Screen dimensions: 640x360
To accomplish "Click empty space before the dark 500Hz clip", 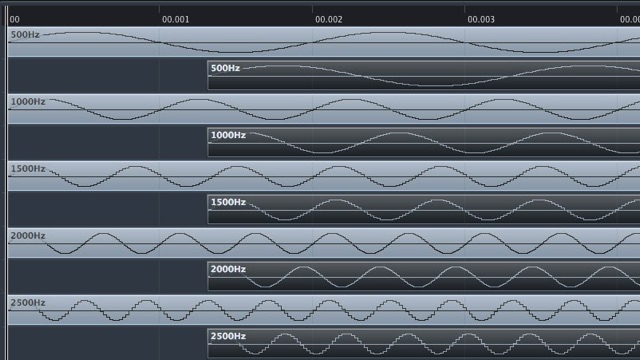I will (x=107, y=75).
